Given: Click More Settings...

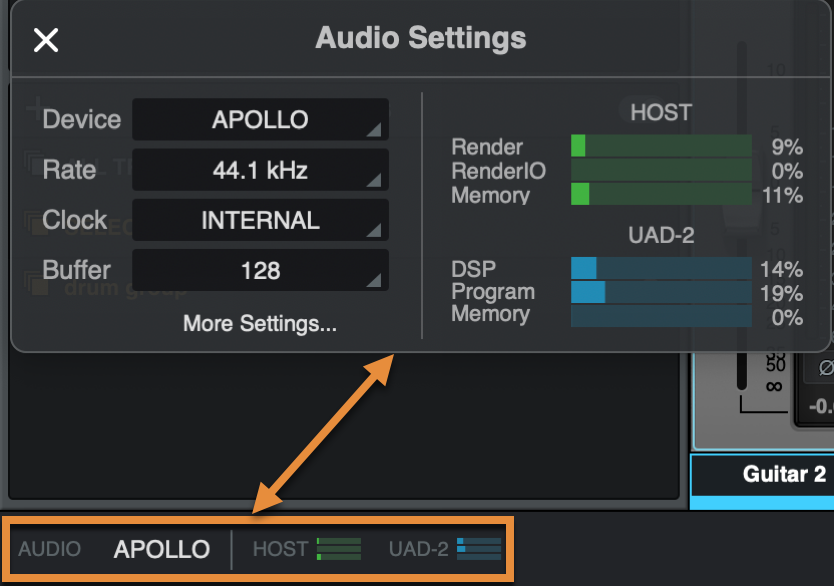Looking at the screenshot, I should pos(258,324).
